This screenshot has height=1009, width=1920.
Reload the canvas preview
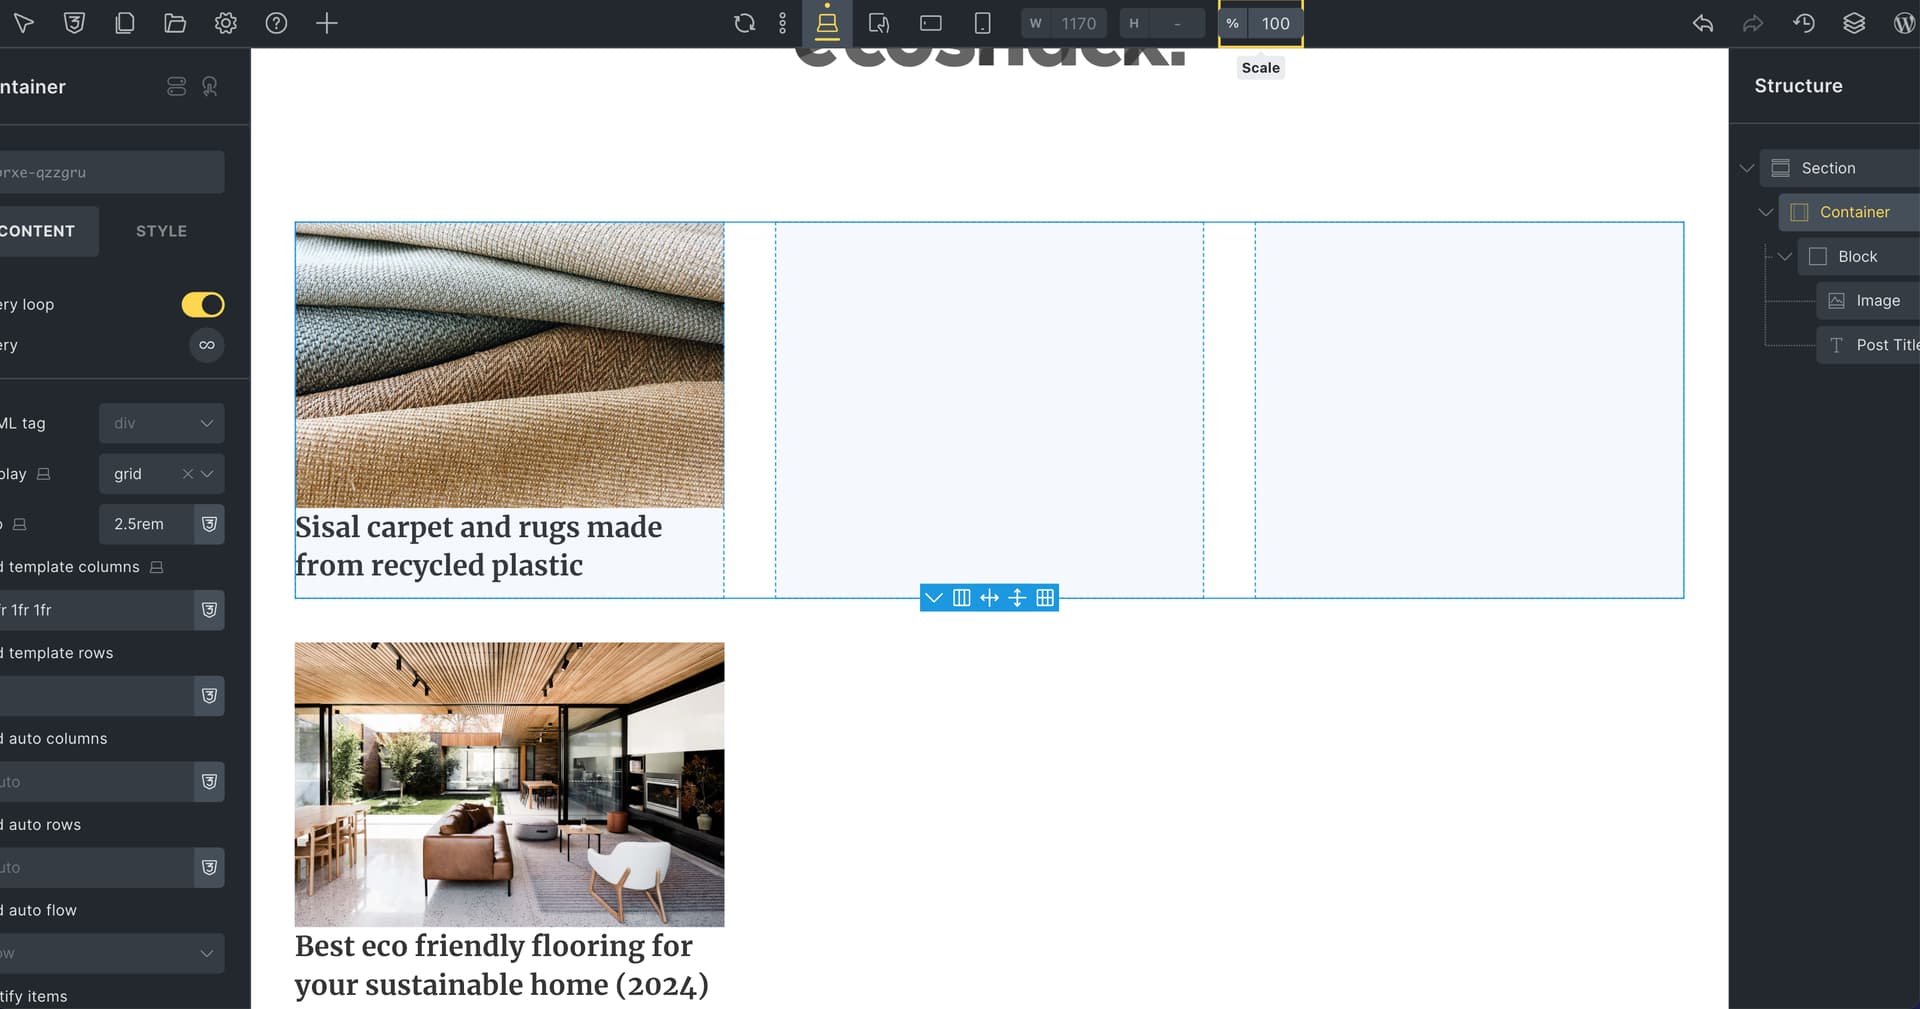click(744, 23)
